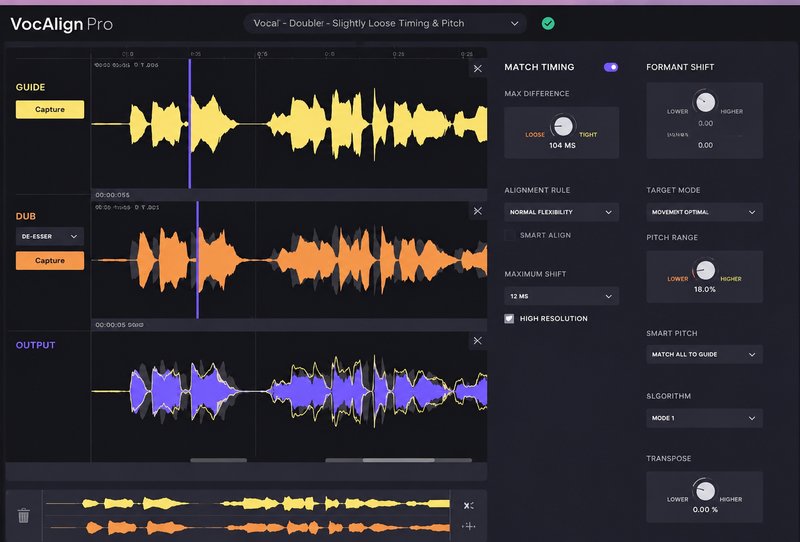Click the orange Dub Capture button

49,260
